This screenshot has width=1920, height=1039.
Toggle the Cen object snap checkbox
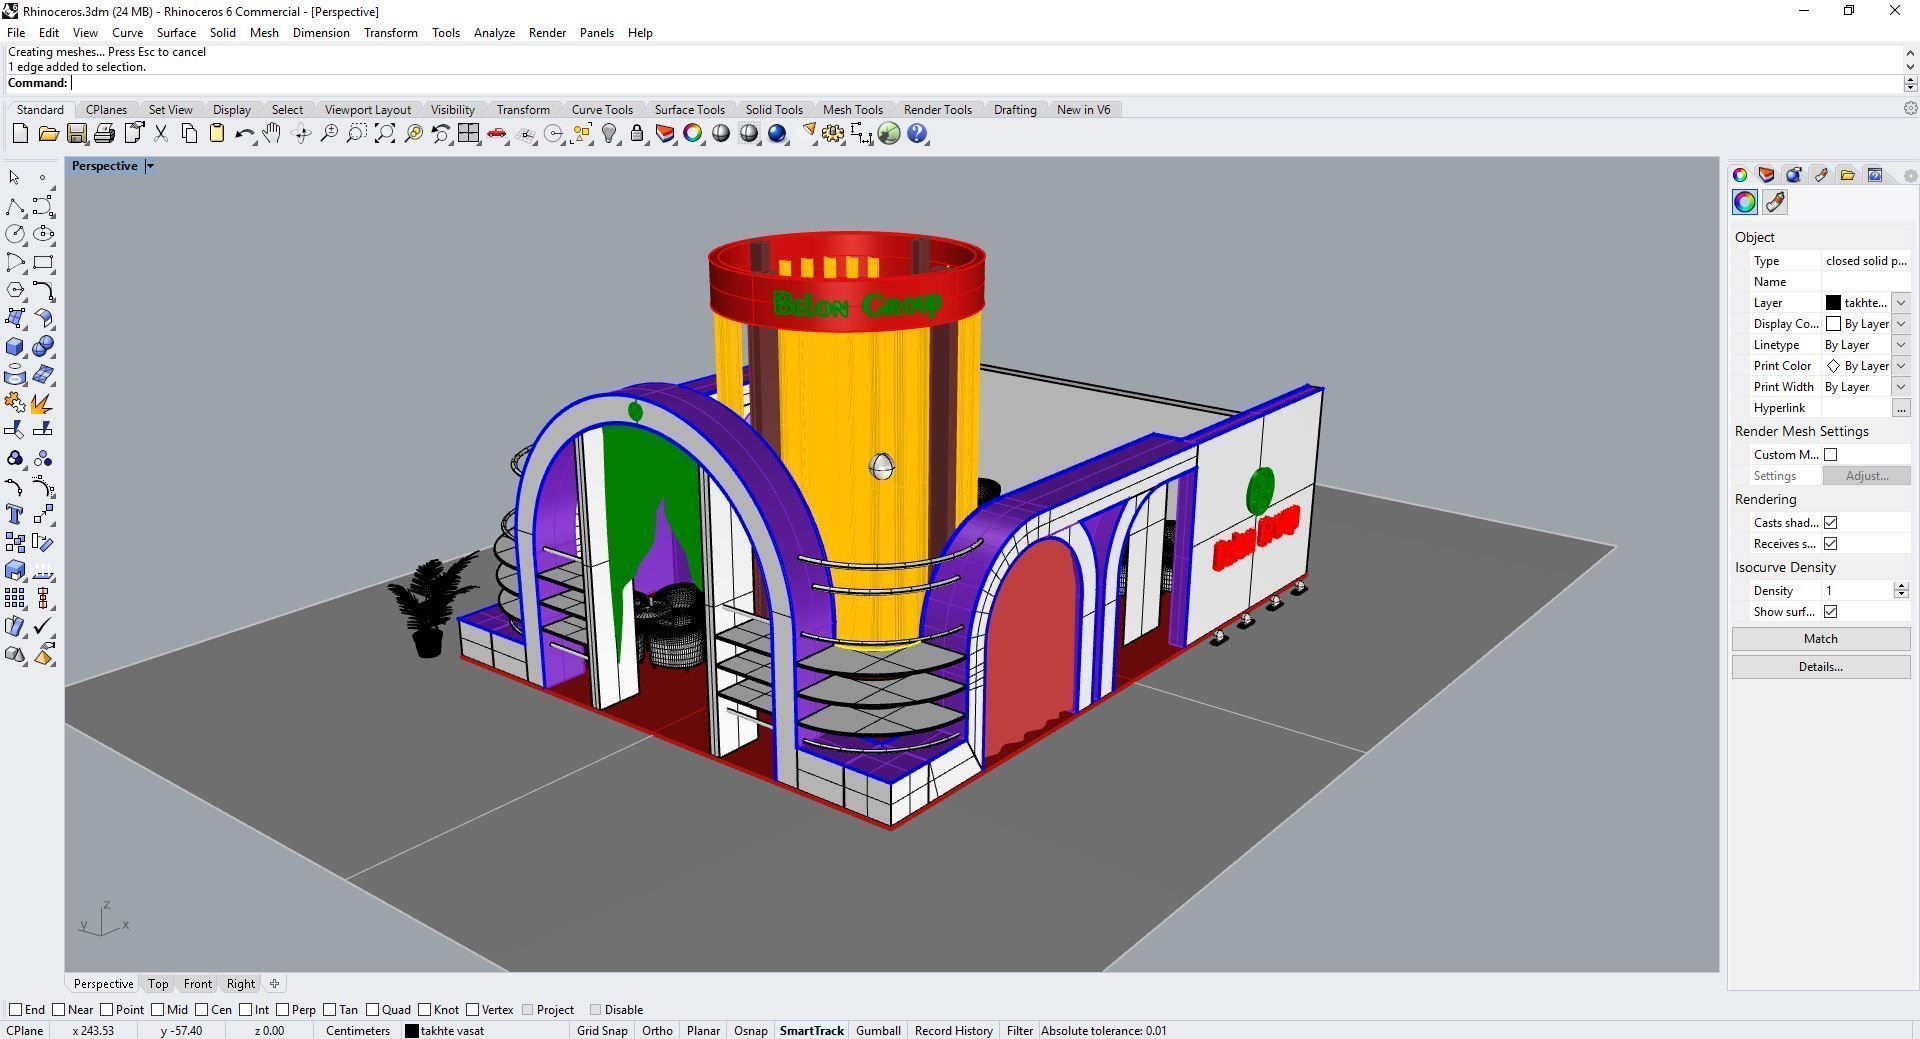coord(202,1010)
